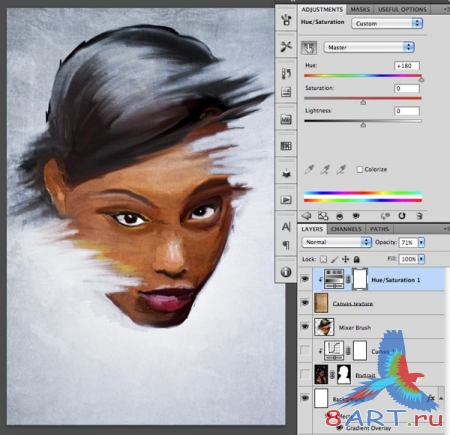Click the Hue slider handle
Screen dimensions: 450x435
[x=421, y=79]
